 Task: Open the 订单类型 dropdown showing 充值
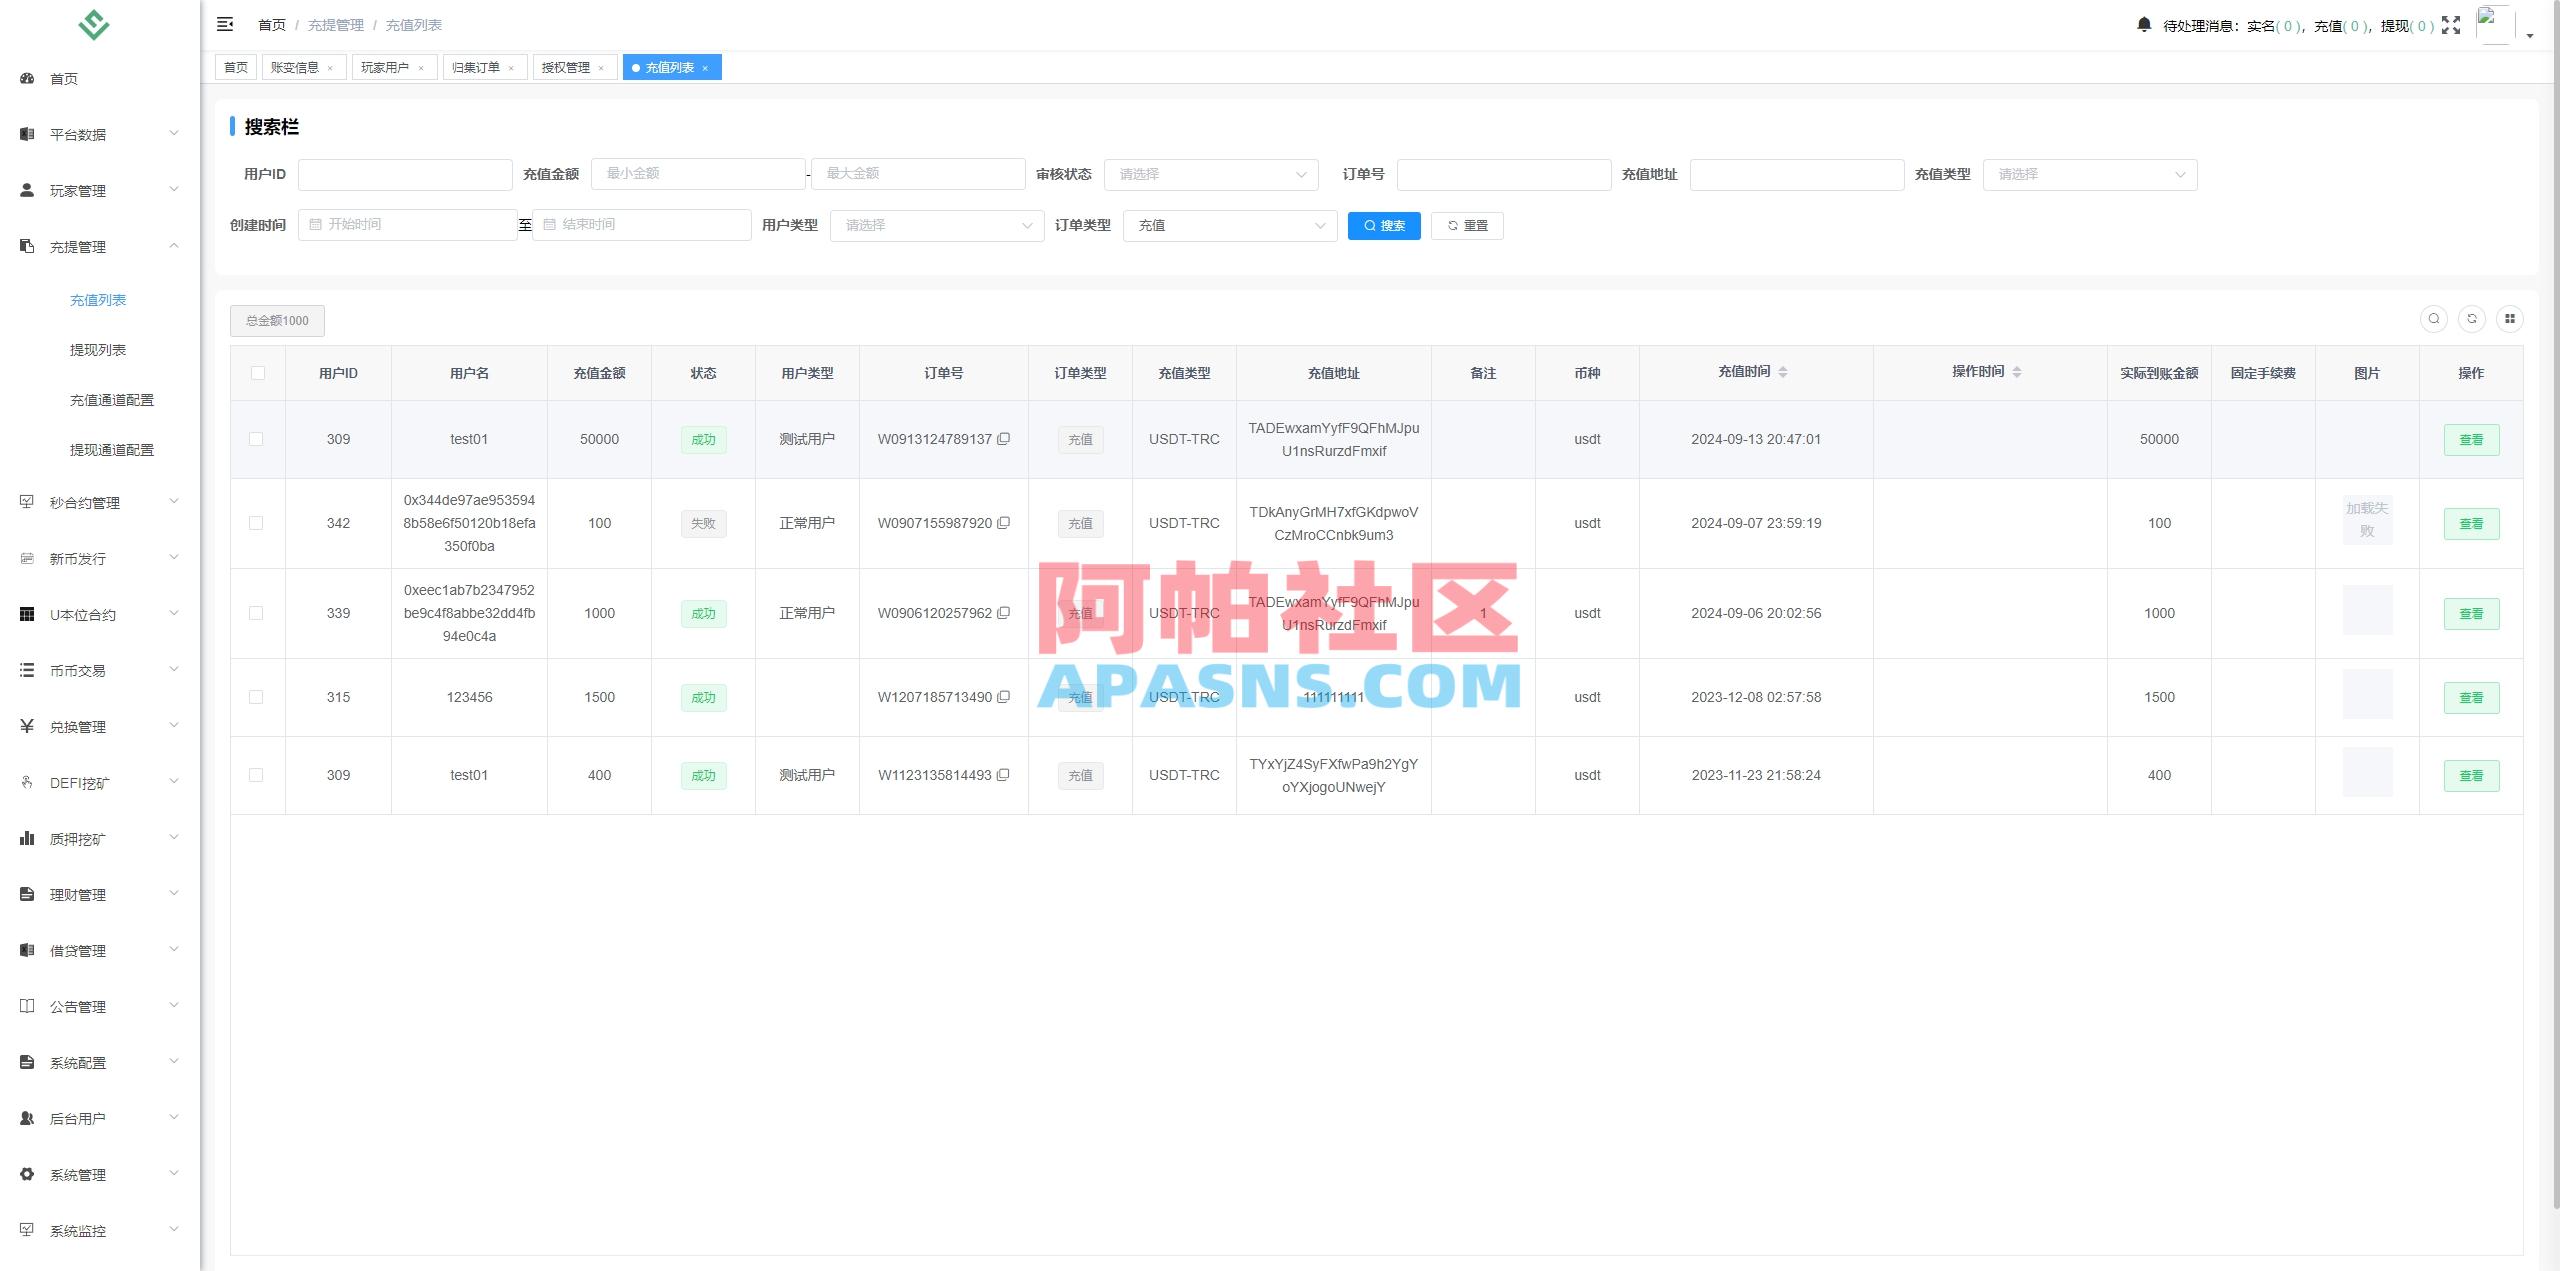[1230, 225]
